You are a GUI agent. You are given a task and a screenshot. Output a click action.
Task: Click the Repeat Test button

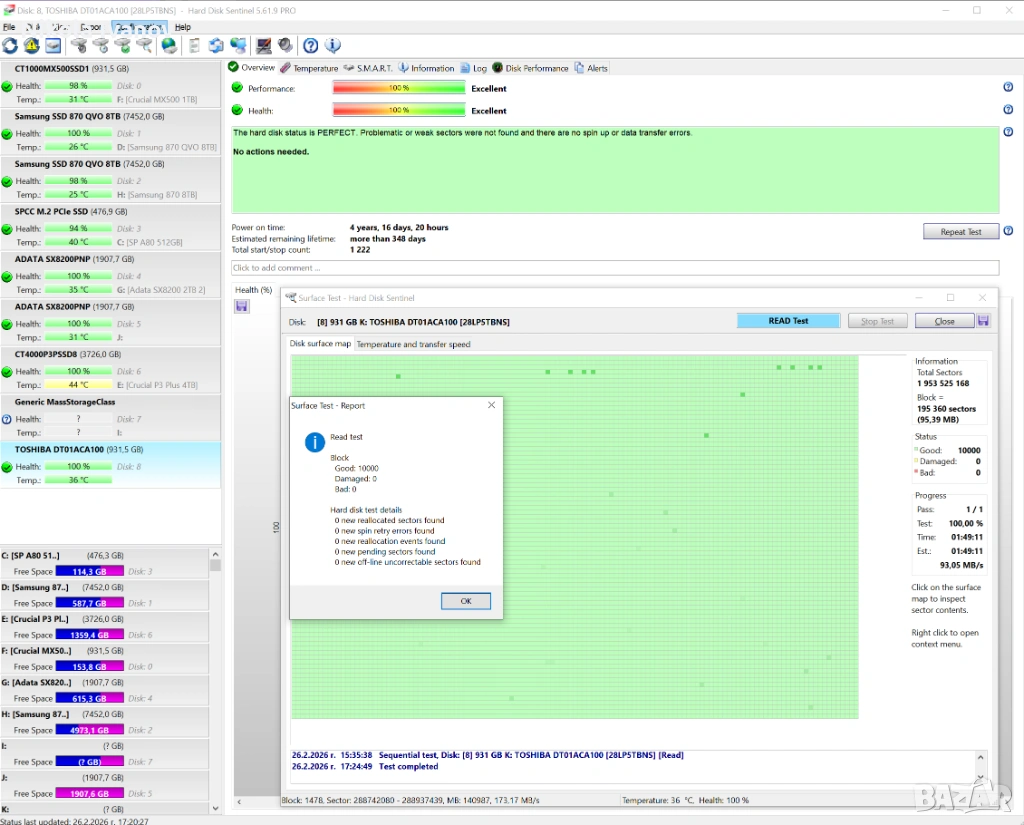point(960,232)
